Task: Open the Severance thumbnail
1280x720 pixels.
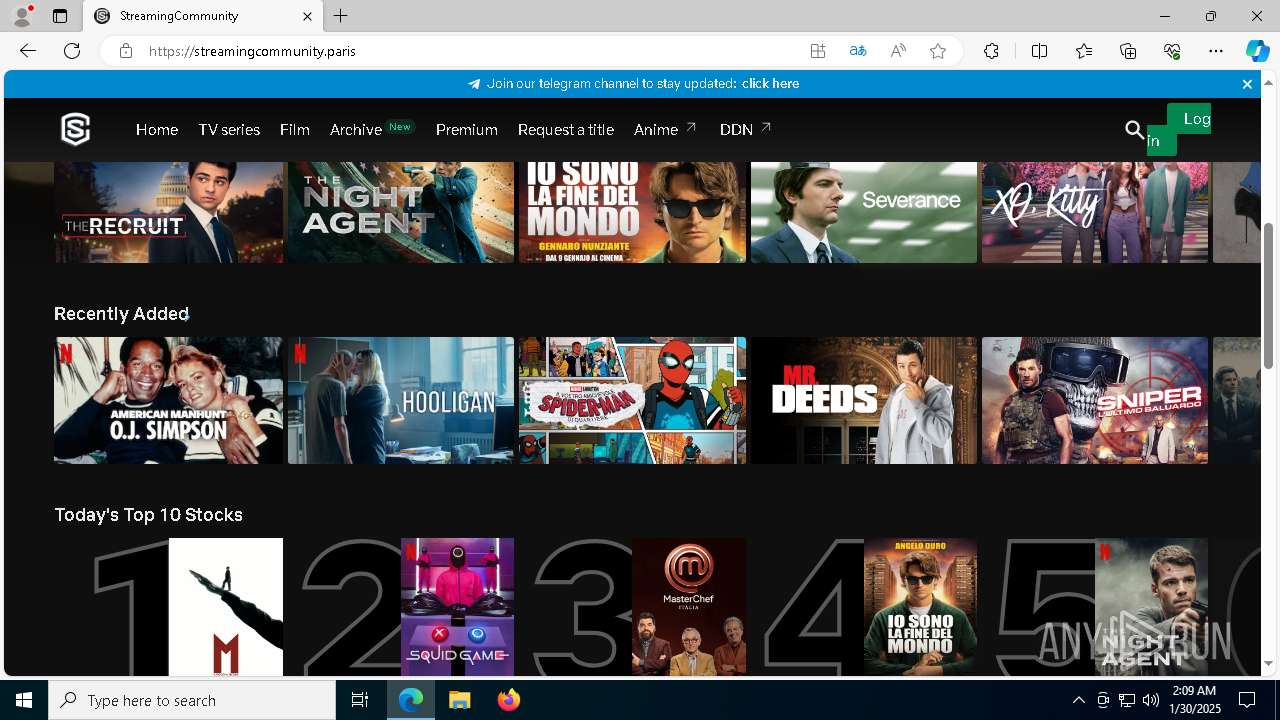Action: point(864,212)
